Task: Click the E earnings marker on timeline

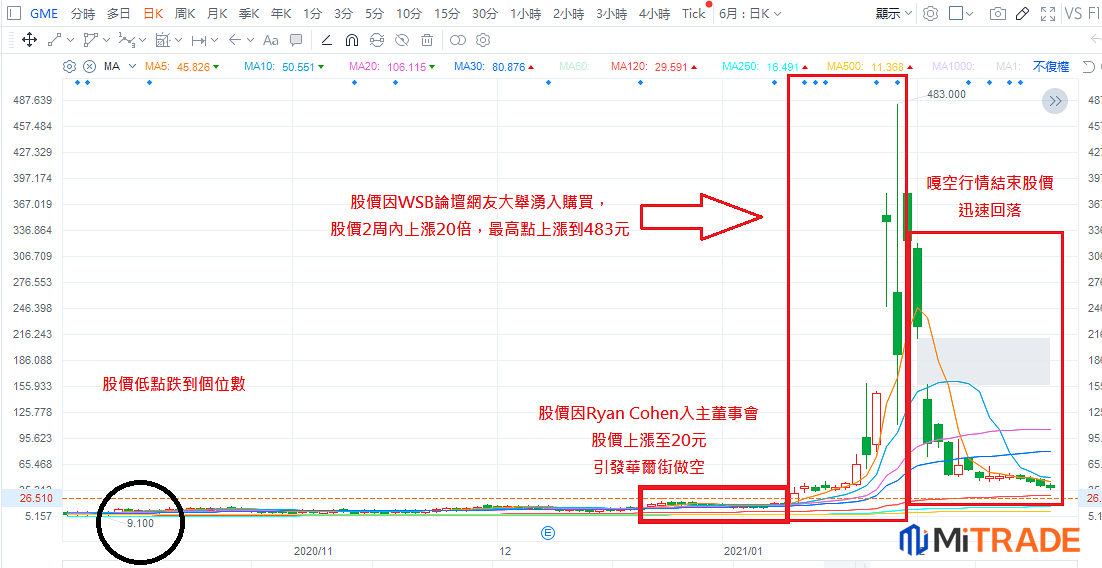Action: tap(547, 533)
